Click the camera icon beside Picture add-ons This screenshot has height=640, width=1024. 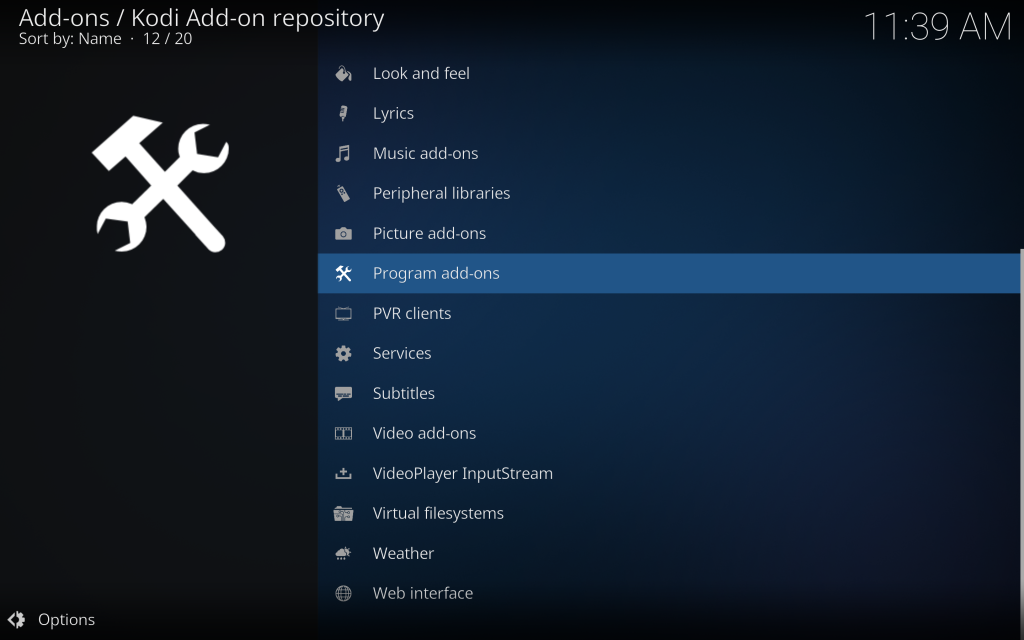click(x=343, y=233)
